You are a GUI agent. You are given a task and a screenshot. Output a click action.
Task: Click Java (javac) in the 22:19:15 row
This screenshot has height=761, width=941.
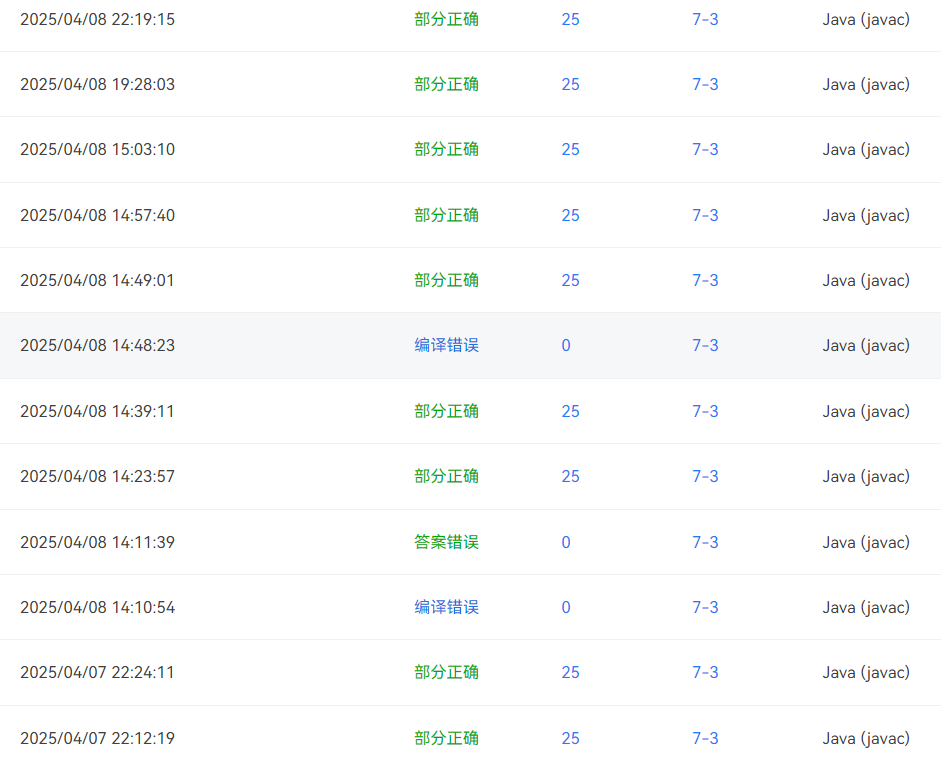(x=866, y=20)
